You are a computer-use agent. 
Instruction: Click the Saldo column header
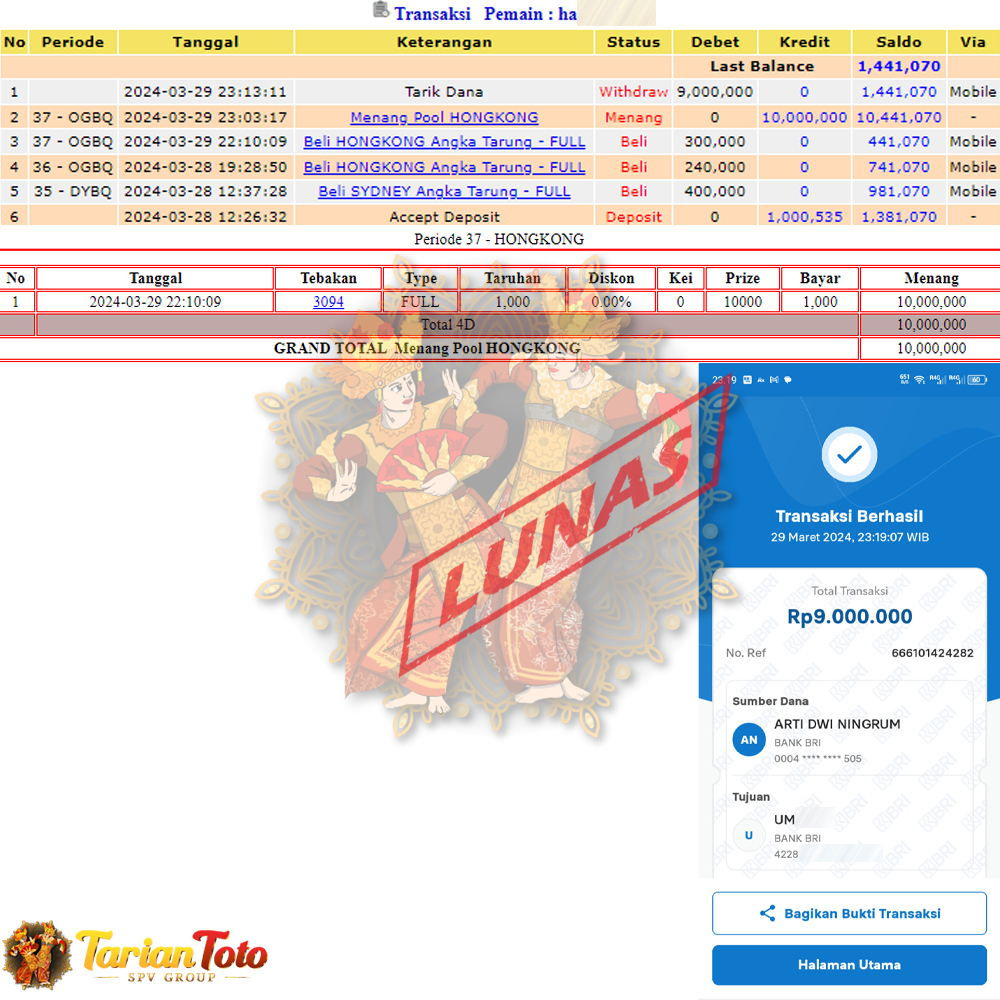[x=898, y=42]
